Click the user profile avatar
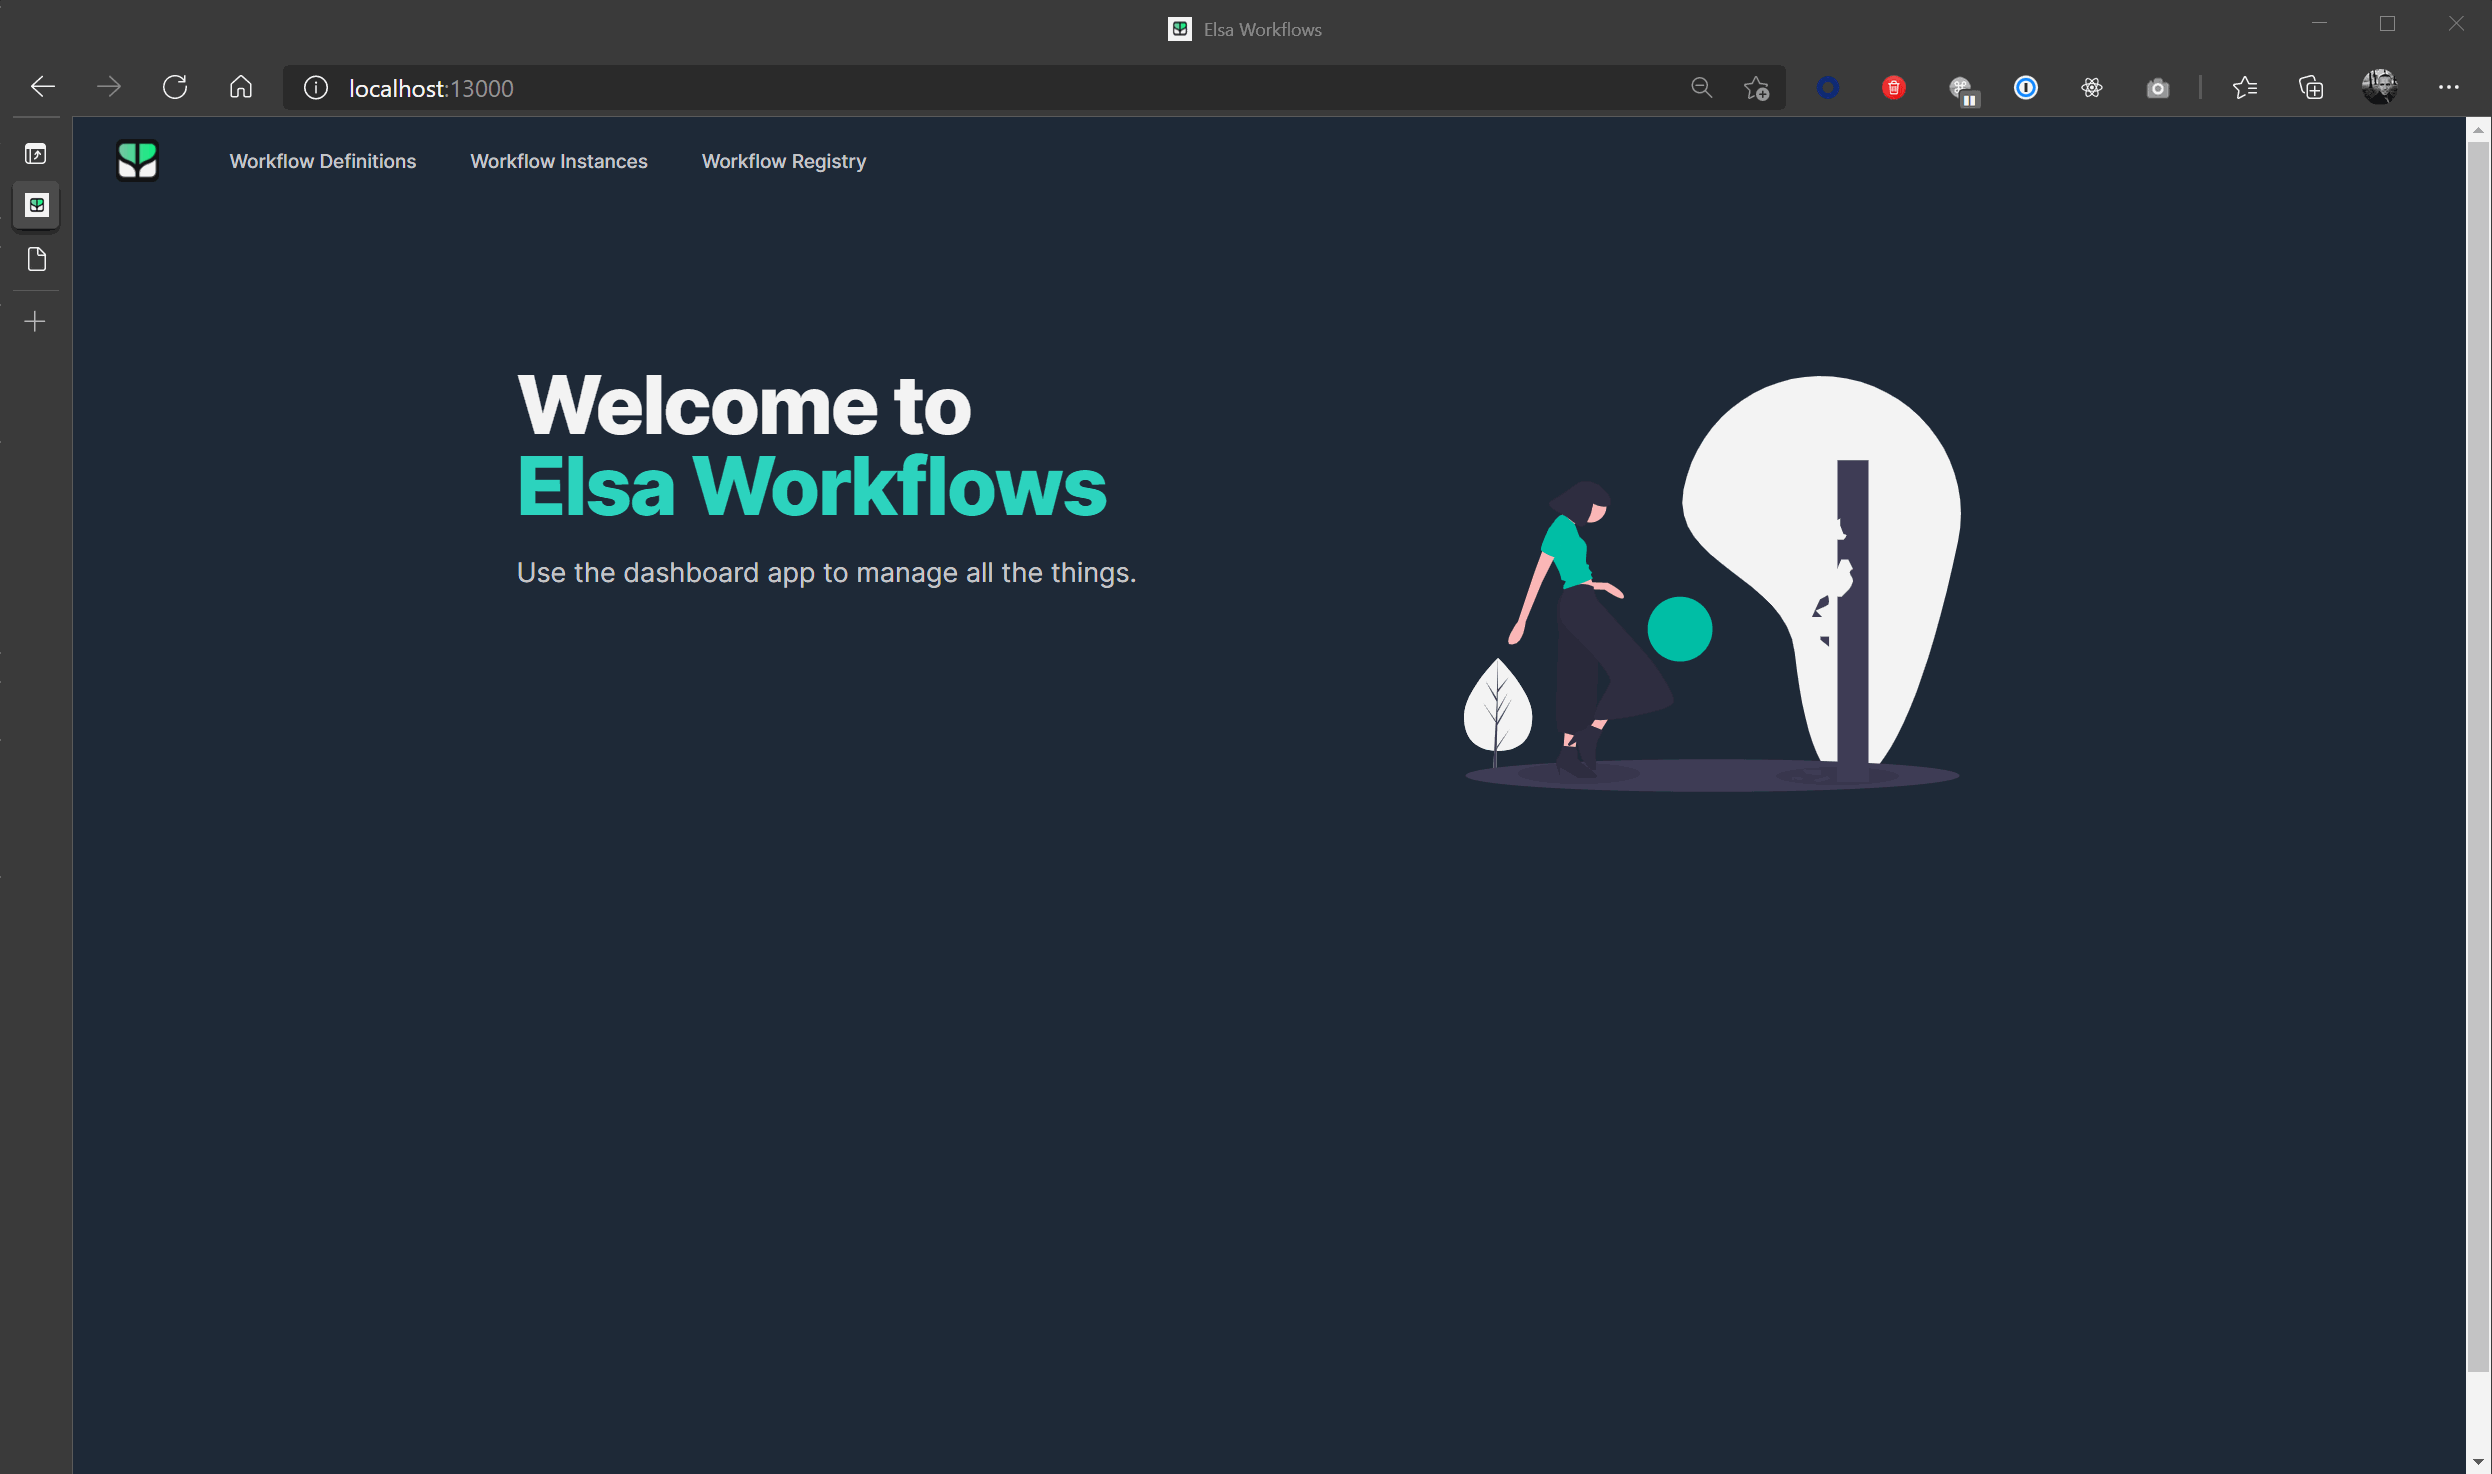This screenshot has height=1474, width=2492. (2379, 87)
